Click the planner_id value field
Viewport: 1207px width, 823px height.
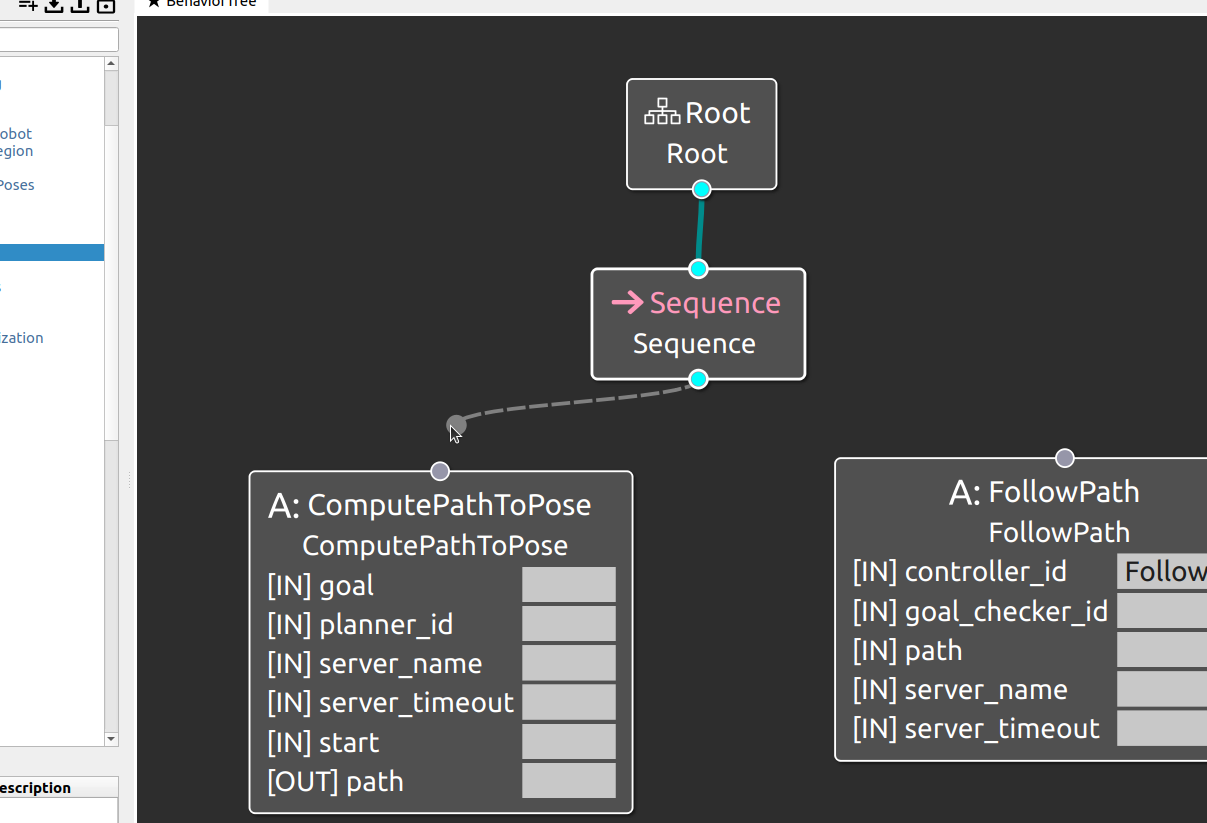(x=569, y=624)
